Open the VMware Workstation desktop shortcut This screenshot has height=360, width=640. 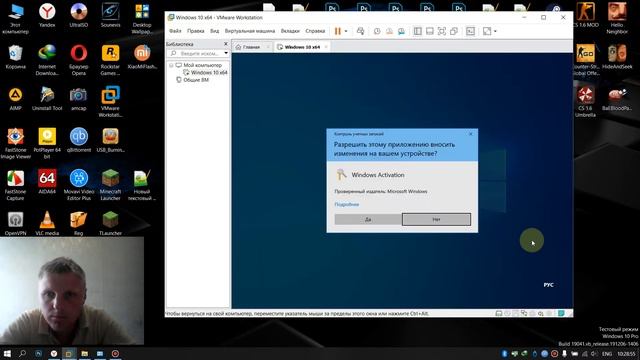110,101
